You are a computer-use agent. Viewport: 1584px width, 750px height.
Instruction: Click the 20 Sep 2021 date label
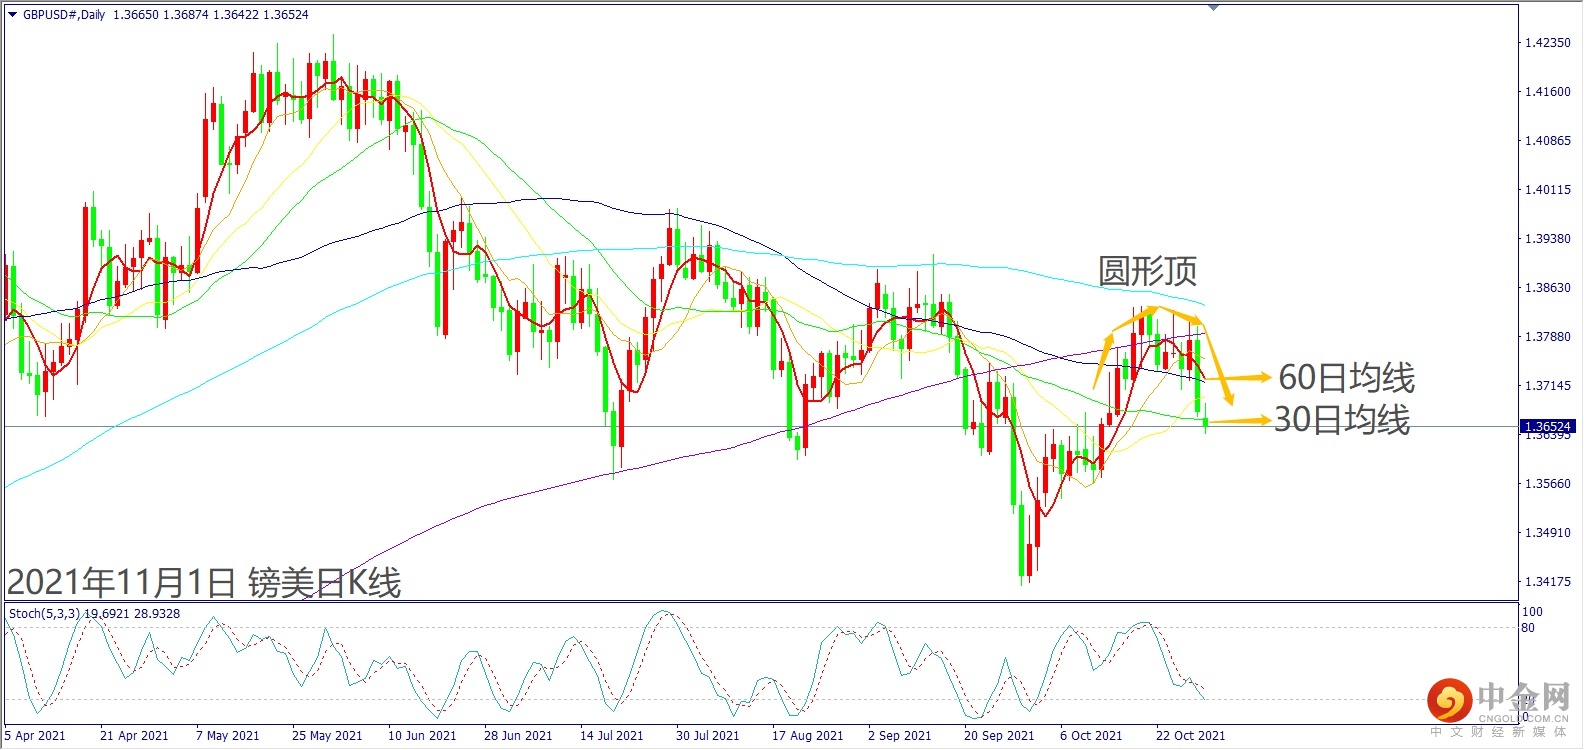tap(999, 736)
